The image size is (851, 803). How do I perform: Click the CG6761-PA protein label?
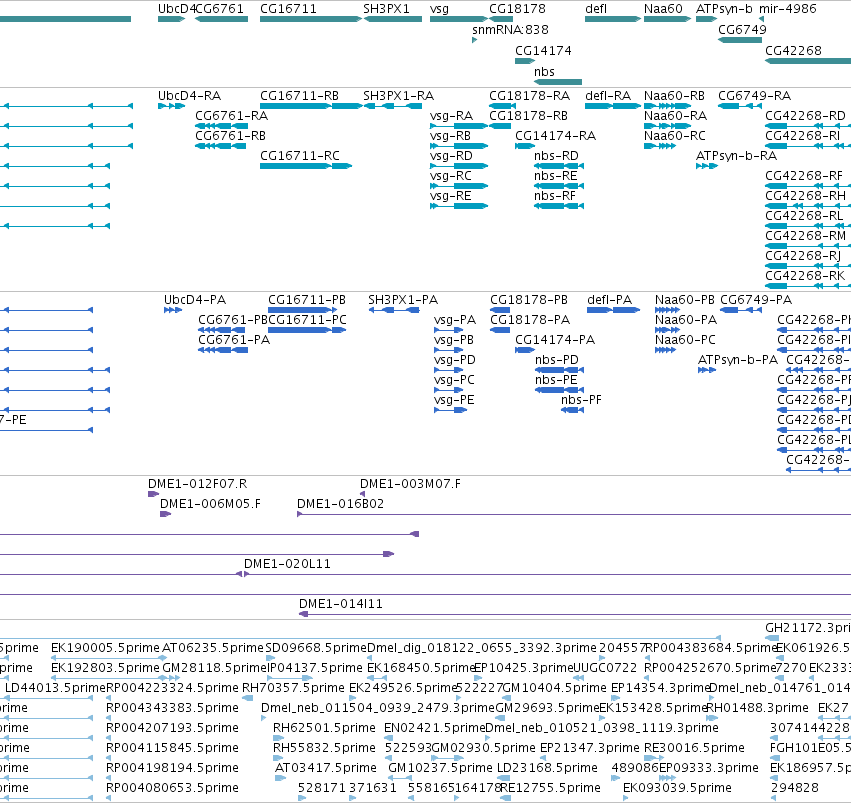click(234, 340)
